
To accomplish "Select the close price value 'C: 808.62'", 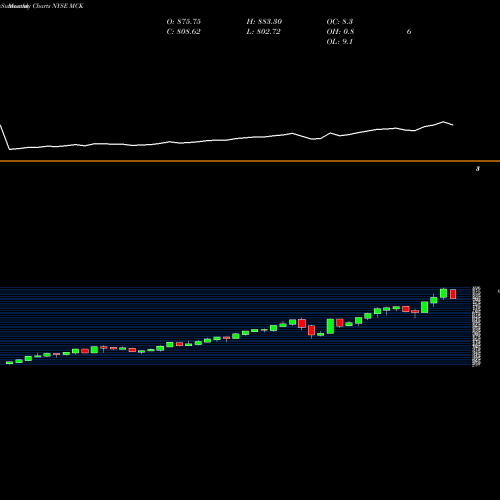I will click(x=183, y=32).
